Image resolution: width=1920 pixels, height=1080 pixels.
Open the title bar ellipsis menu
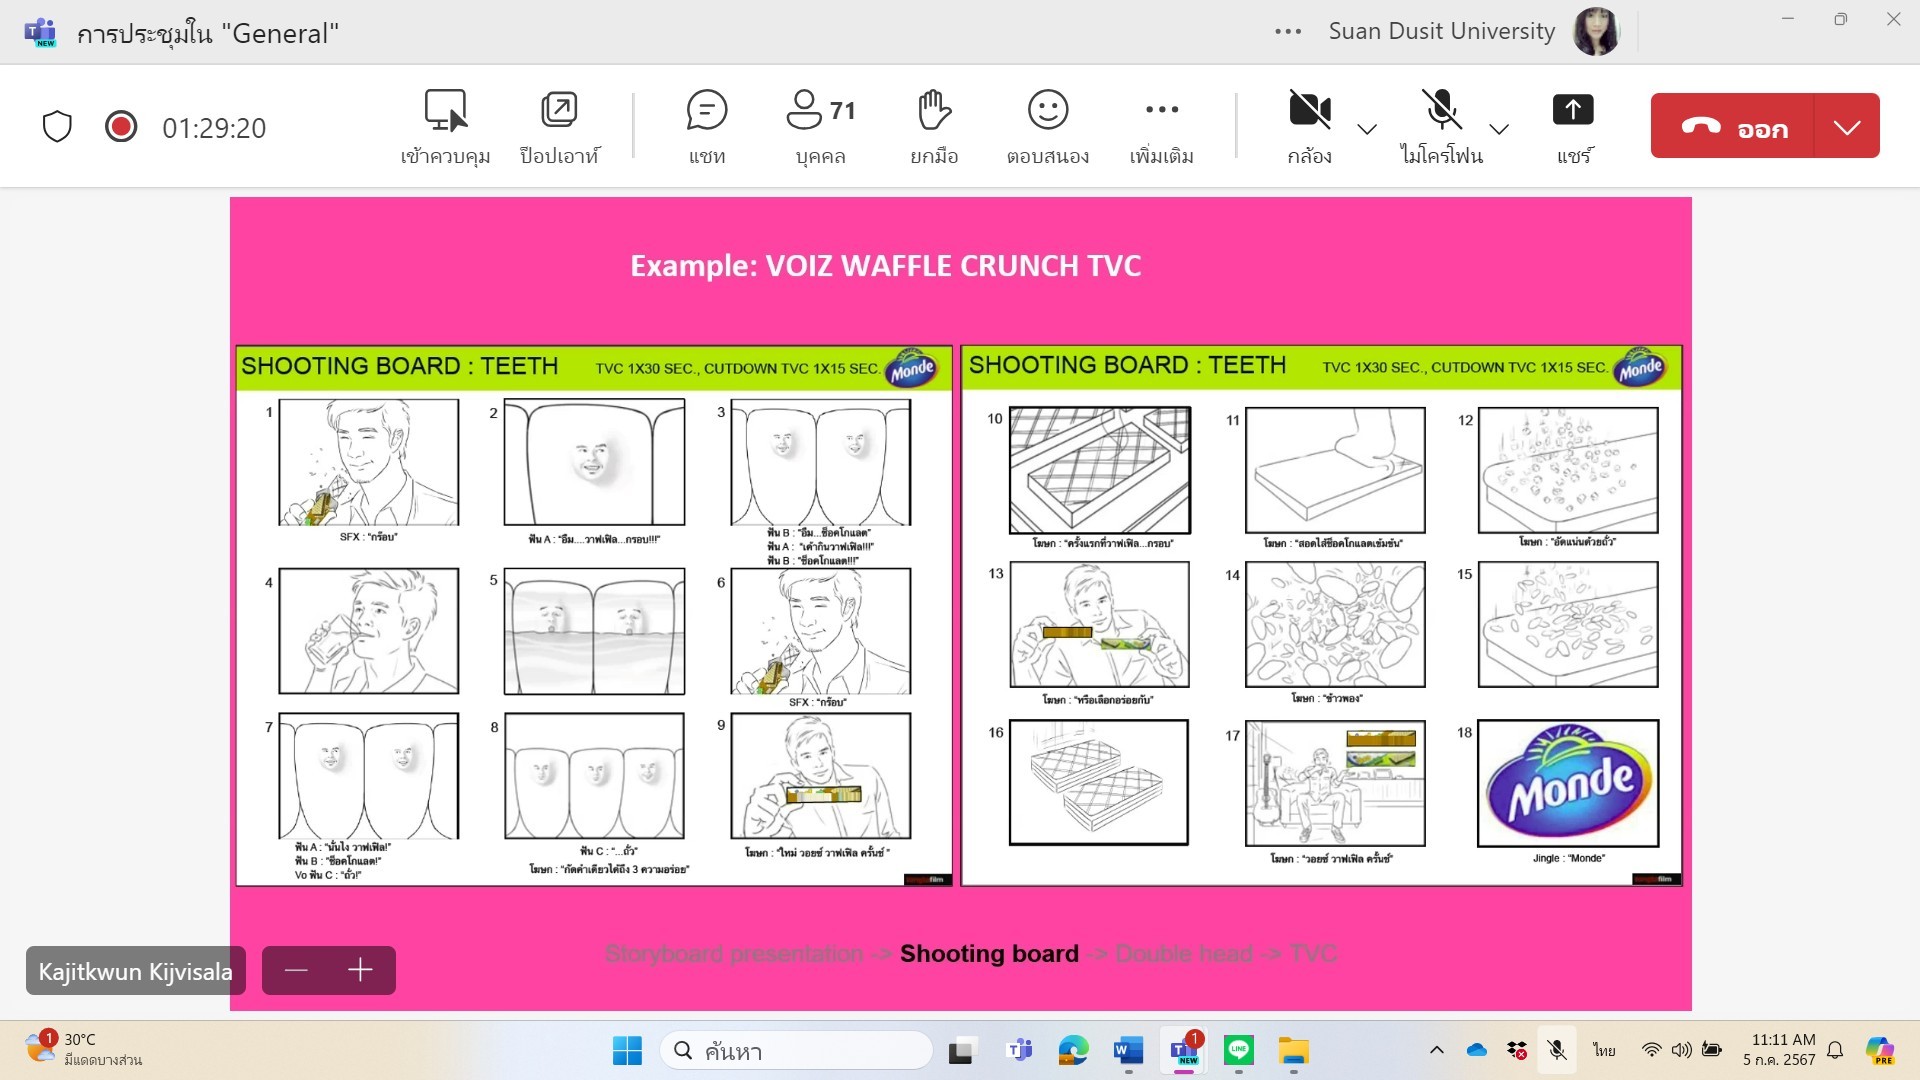coord(1288,32)
